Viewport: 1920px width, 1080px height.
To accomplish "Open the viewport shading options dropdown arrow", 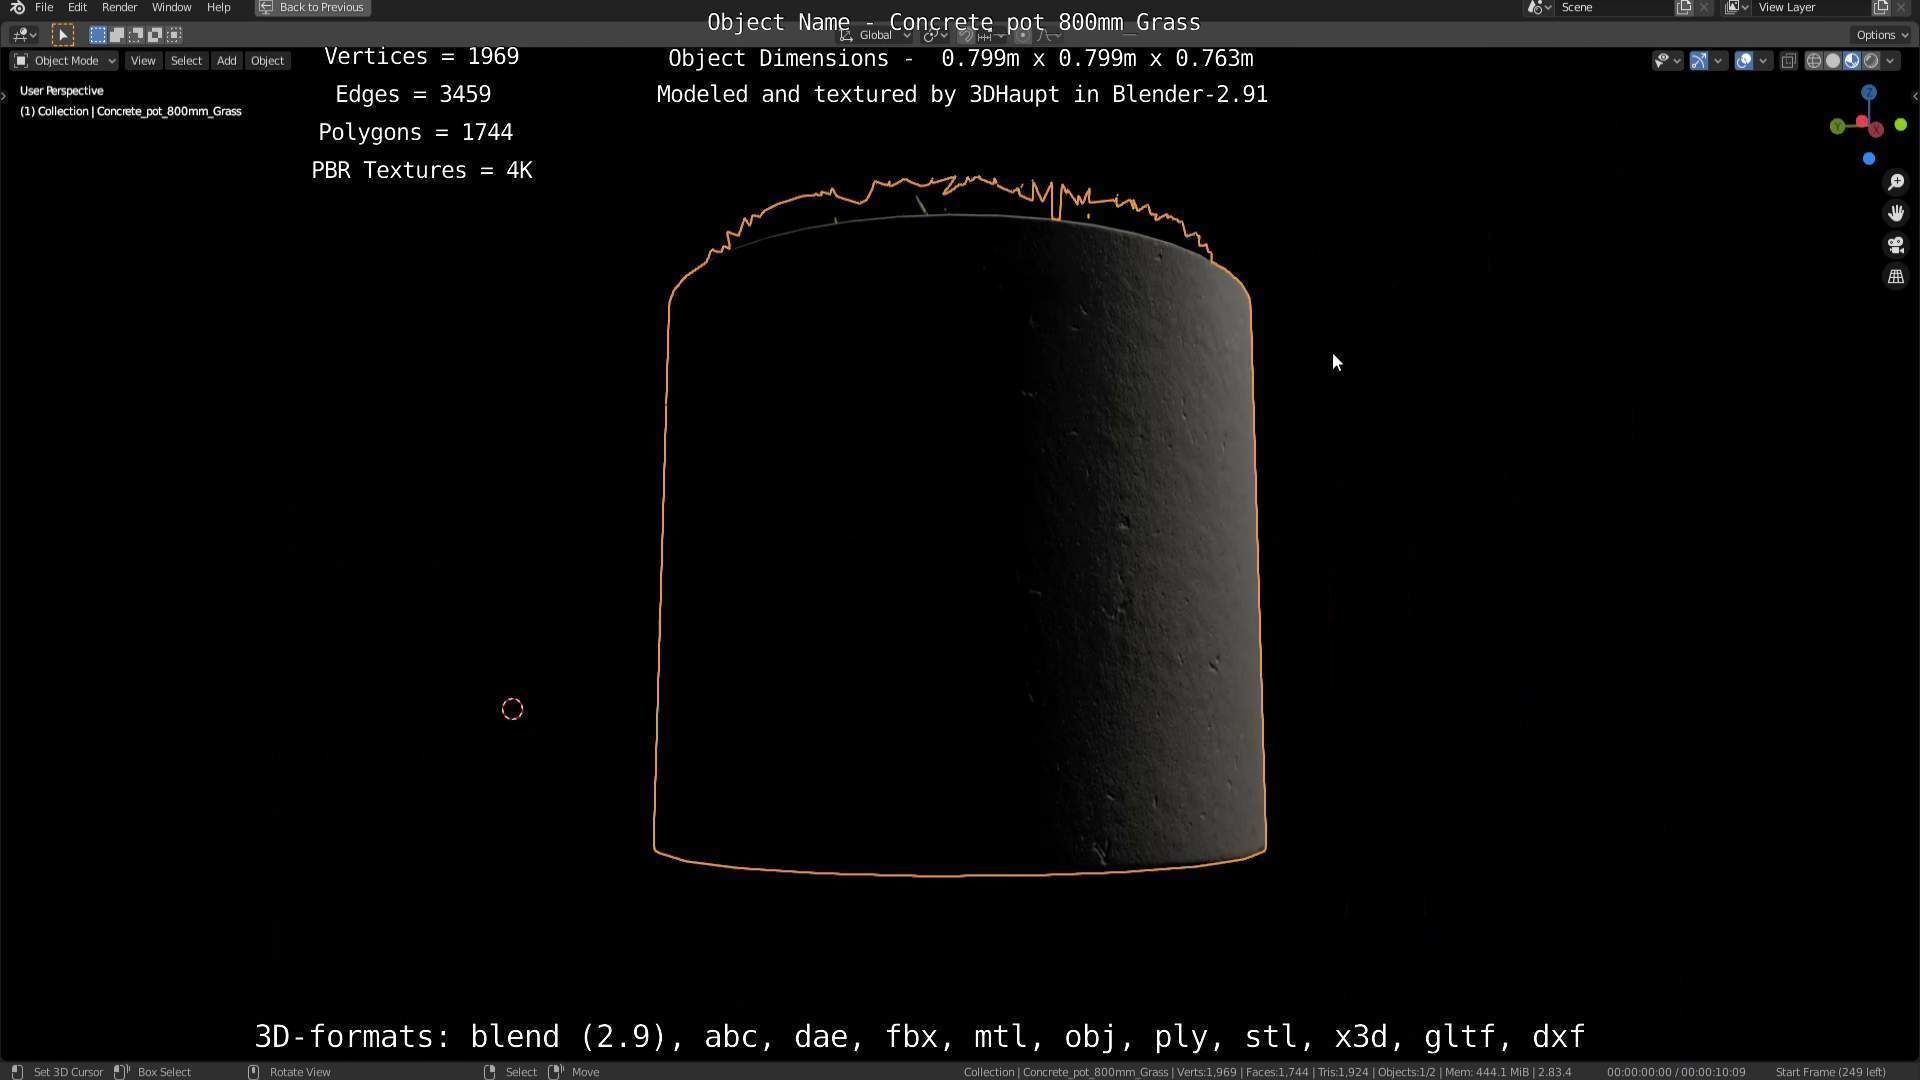I will point(1890,61).
